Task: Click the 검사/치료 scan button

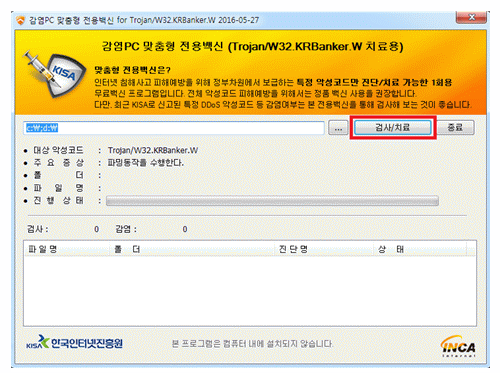Action: coord(393,127)
